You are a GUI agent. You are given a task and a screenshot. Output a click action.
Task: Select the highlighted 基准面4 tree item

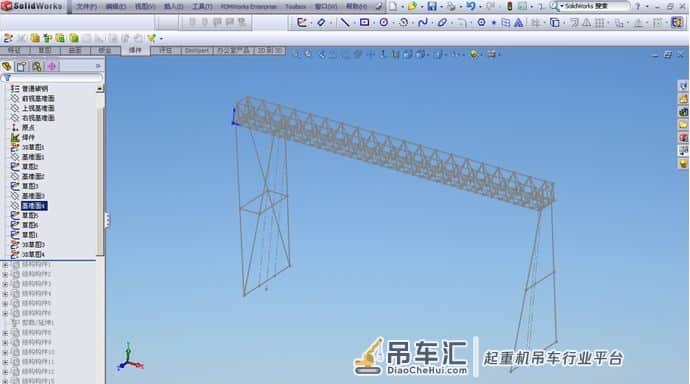coord(33,205)
